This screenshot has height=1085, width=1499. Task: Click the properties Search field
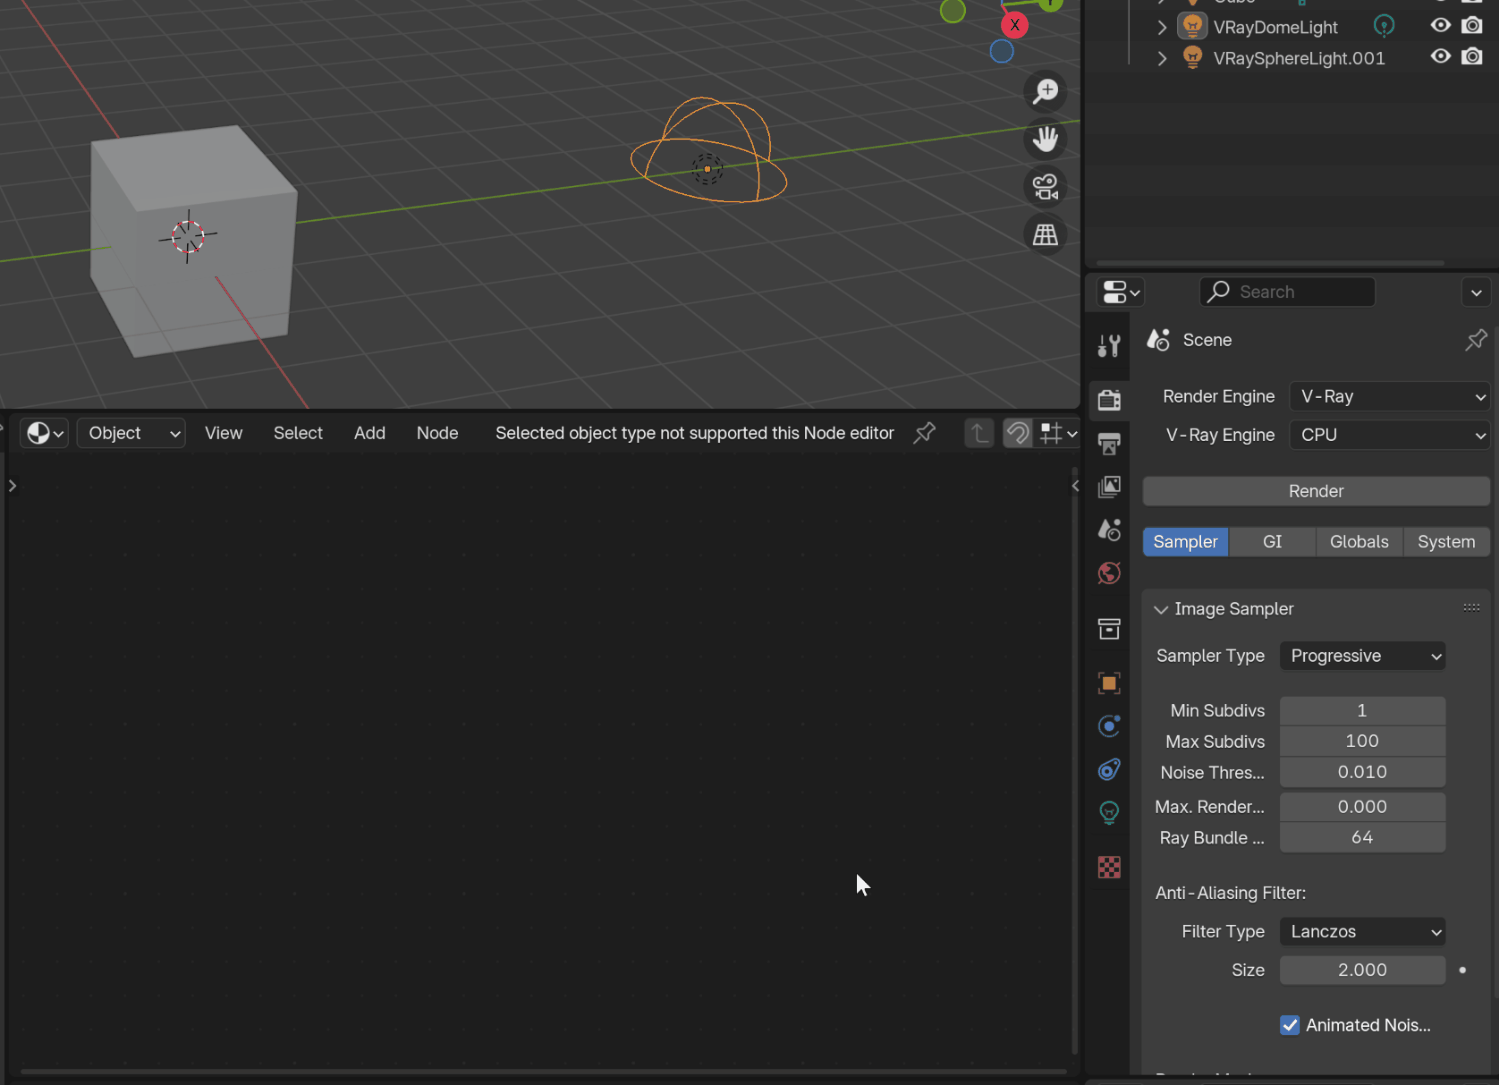pos(1287,292)
